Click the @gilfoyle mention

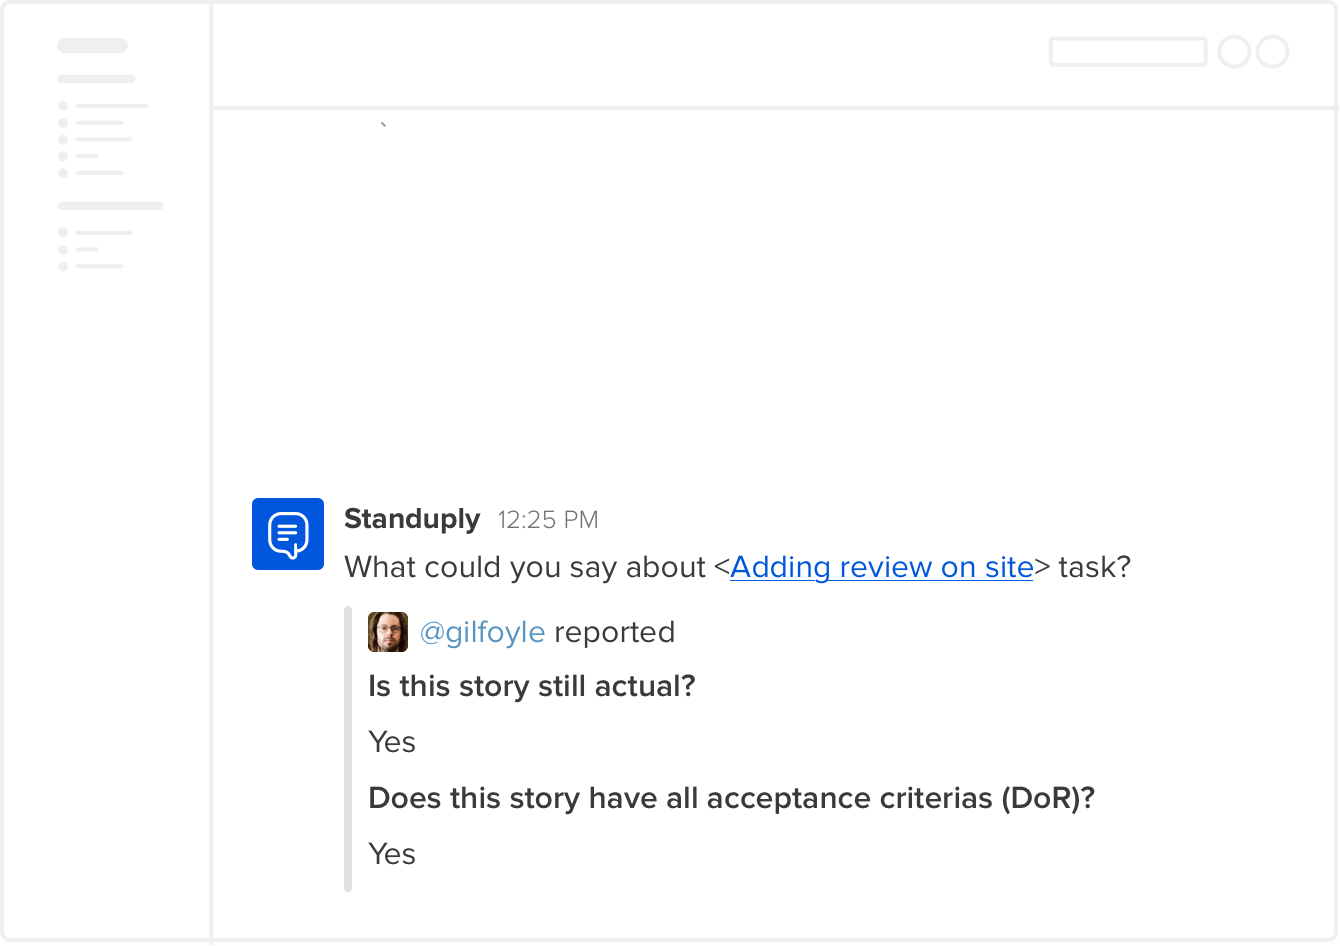click(482, 632)
